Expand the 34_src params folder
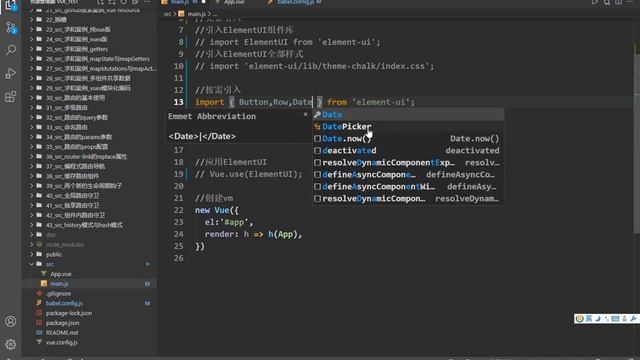The image size is (640, 360). (31, 137)
